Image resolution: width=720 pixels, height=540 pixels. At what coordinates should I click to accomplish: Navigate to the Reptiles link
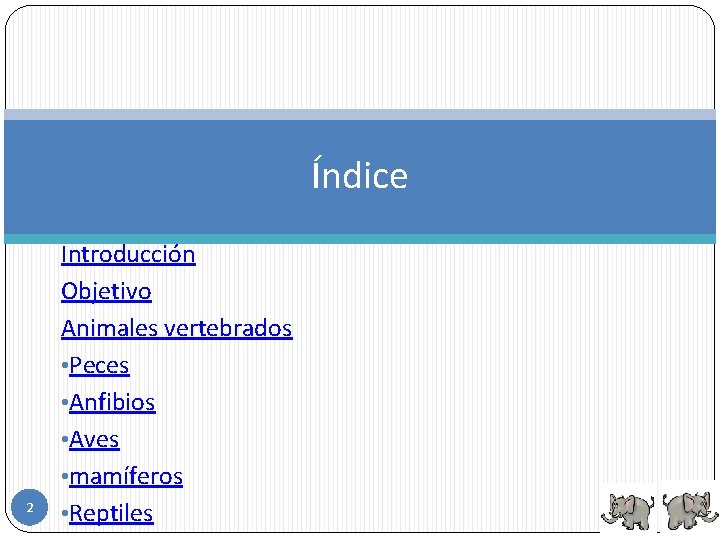[111, 513]
